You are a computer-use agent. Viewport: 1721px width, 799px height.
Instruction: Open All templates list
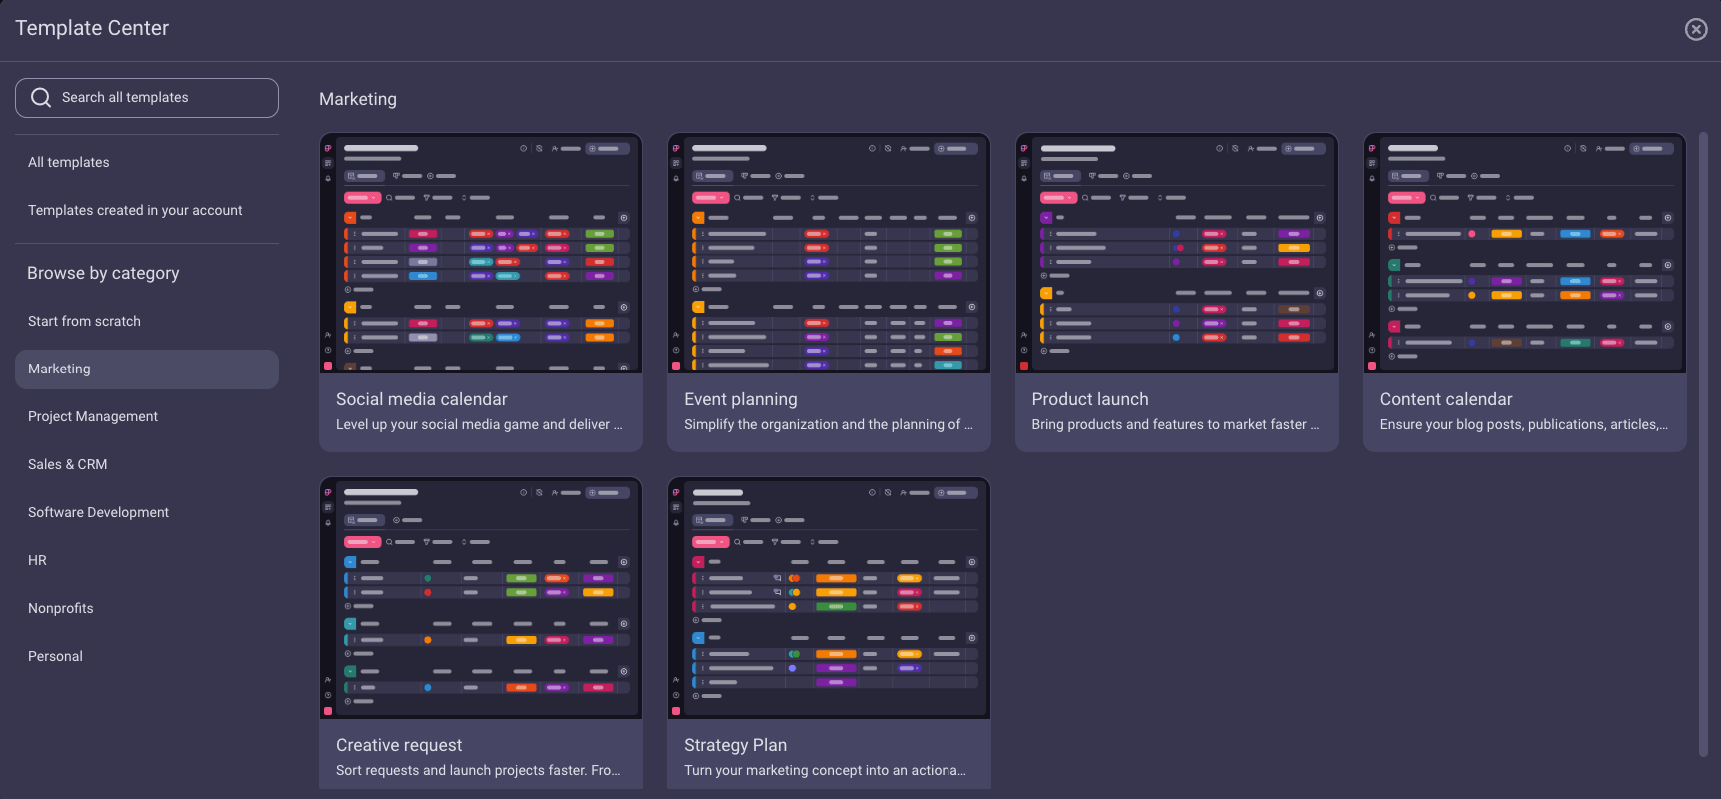(69, 162)
